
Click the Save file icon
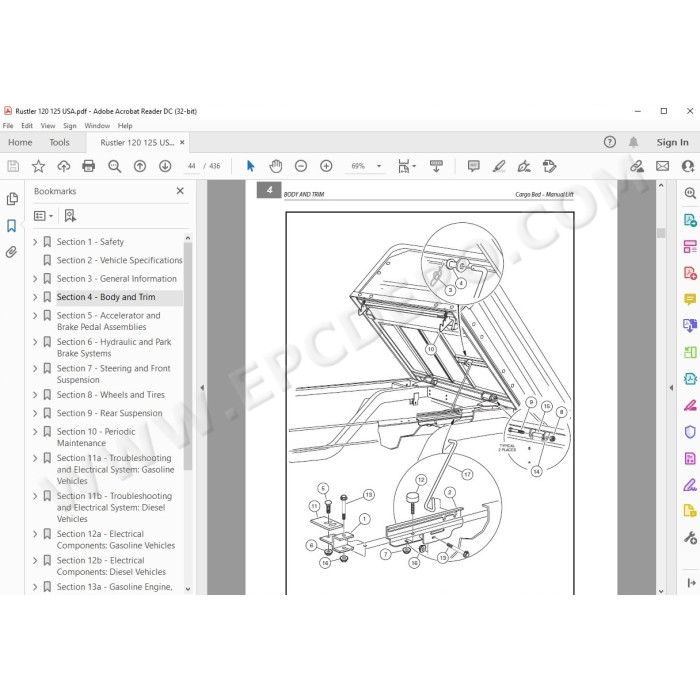[13, 167]
